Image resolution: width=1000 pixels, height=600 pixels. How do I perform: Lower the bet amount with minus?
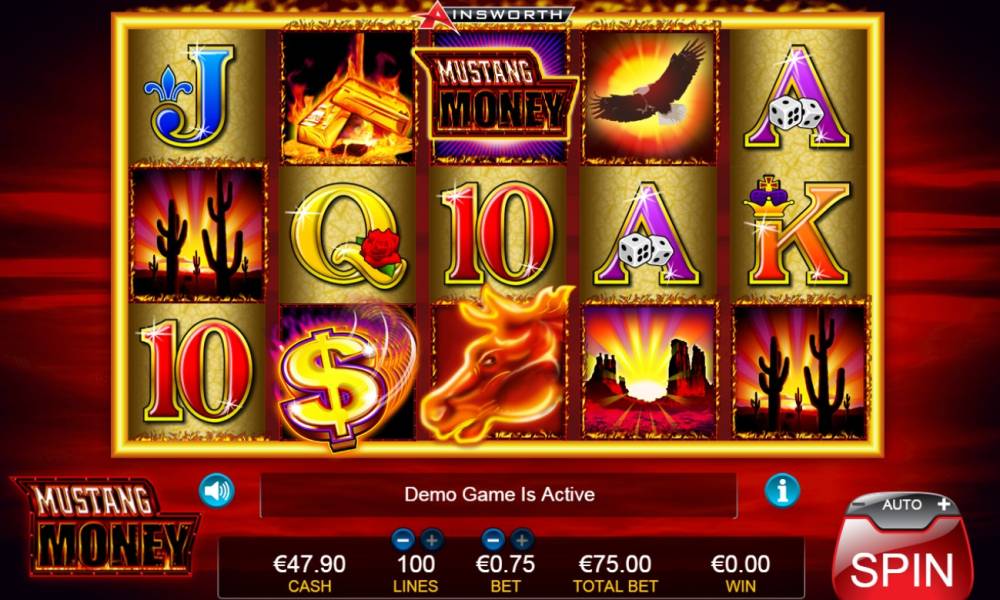coord(492,541)
